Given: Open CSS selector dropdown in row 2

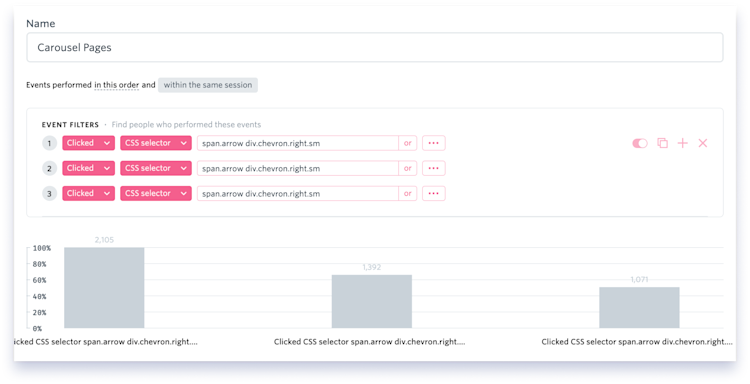Looking at the screenshot, I should (x=156, y=168).
